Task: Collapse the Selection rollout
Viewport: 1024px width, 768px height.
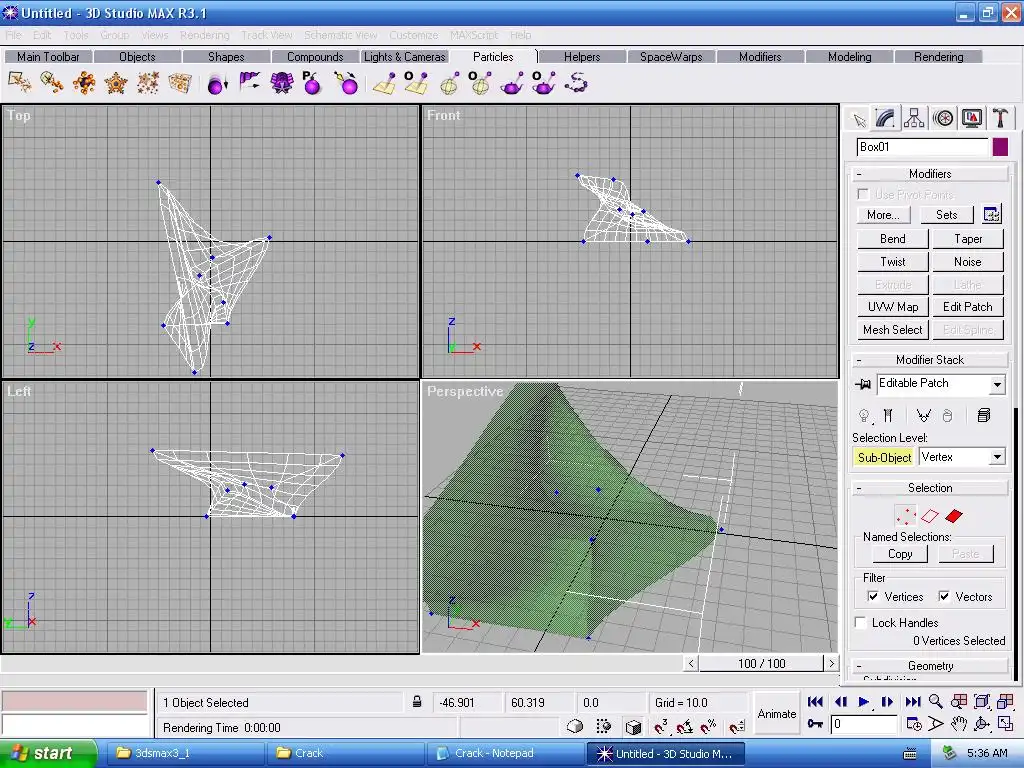Action: pyautogui.click(x=929, y=488)
